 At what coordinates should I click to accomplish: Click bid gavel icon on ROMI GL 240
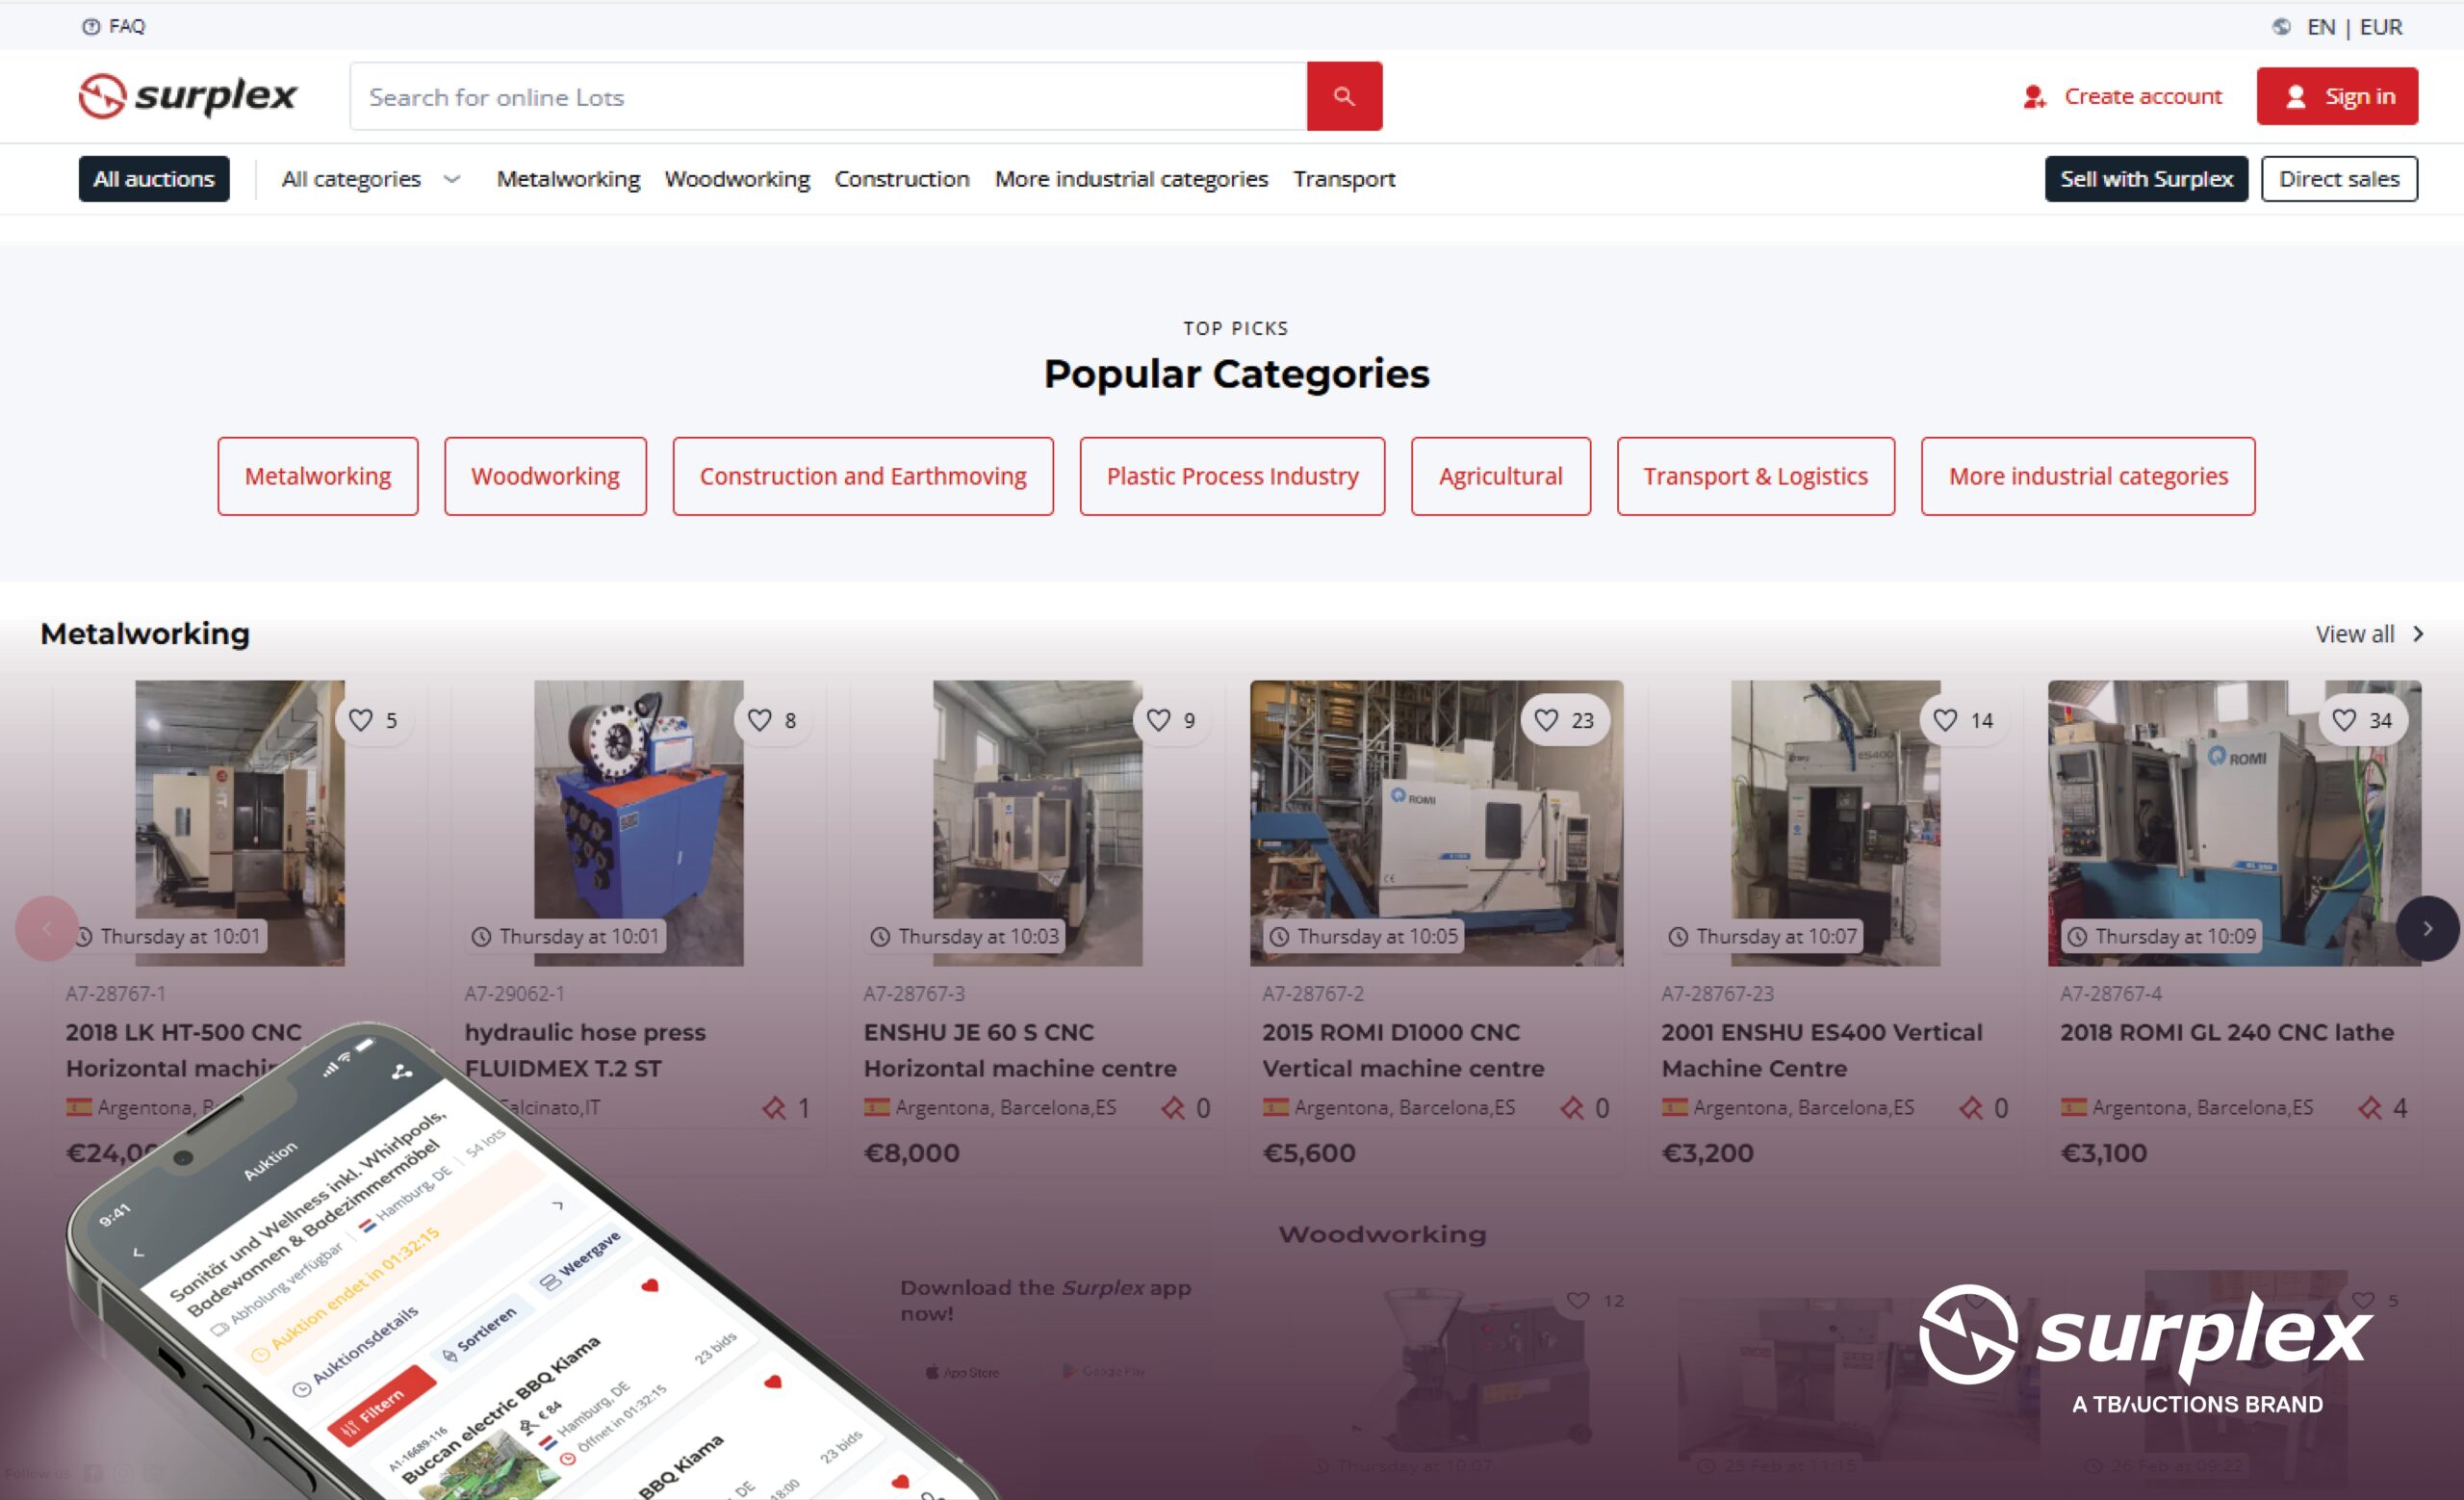(2369, 1108)
